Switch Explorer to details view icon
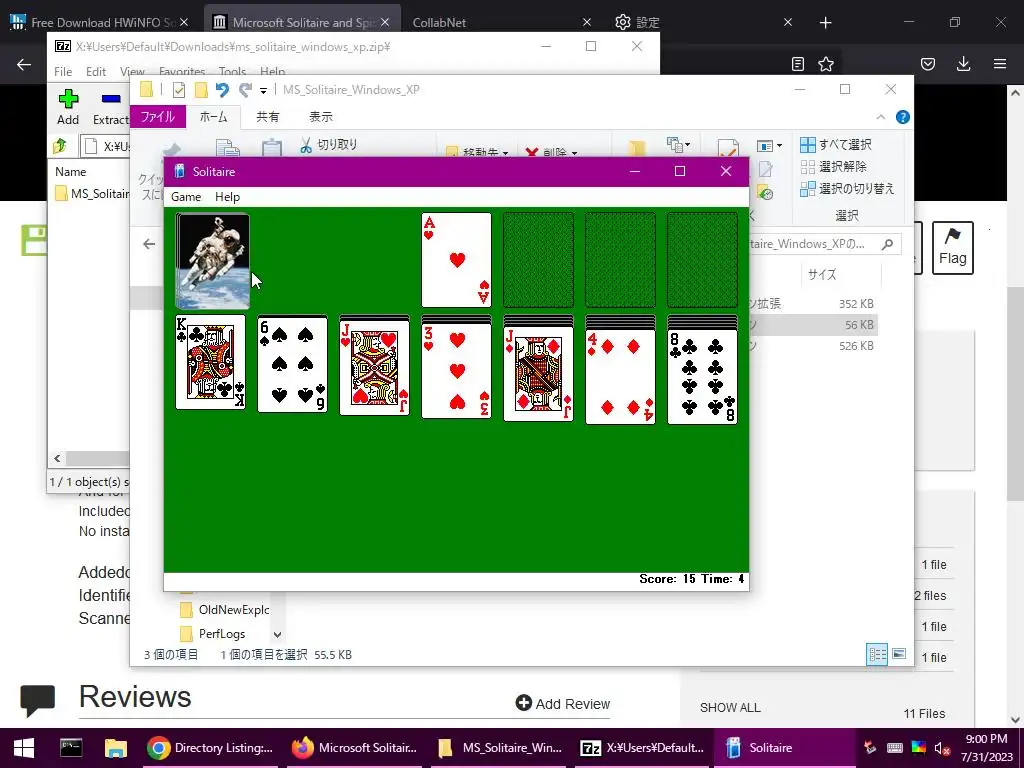The width and height of the screenshot is (1024, 768). click(x=877, y=654)
